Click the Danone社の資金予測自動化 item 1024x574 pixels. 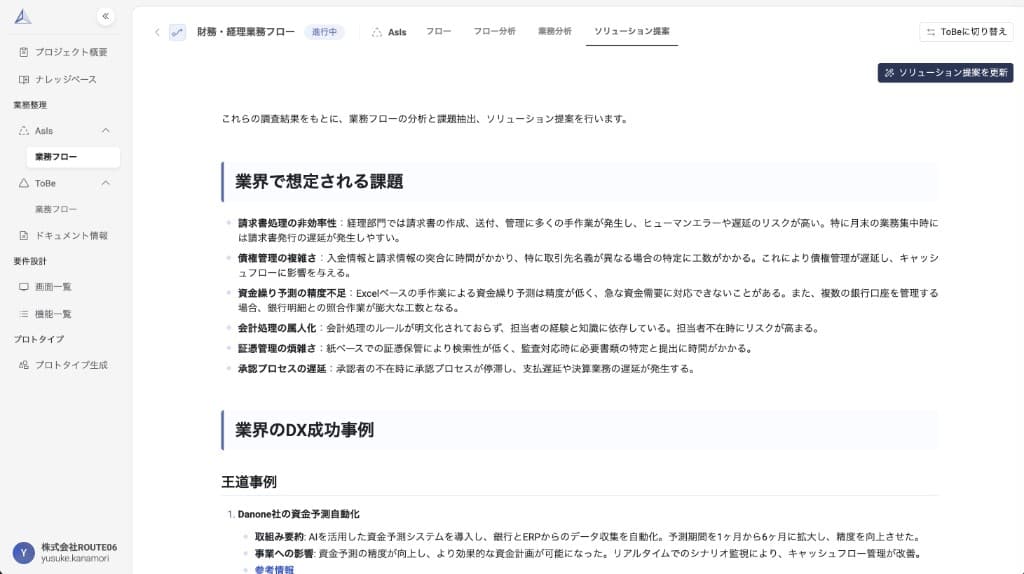298,515
